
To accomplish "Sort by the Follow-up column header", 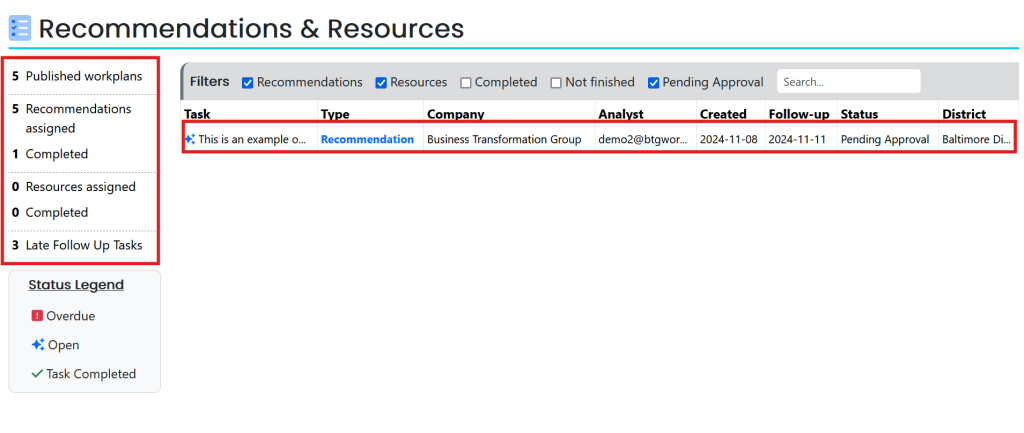I will coord(798,115).
